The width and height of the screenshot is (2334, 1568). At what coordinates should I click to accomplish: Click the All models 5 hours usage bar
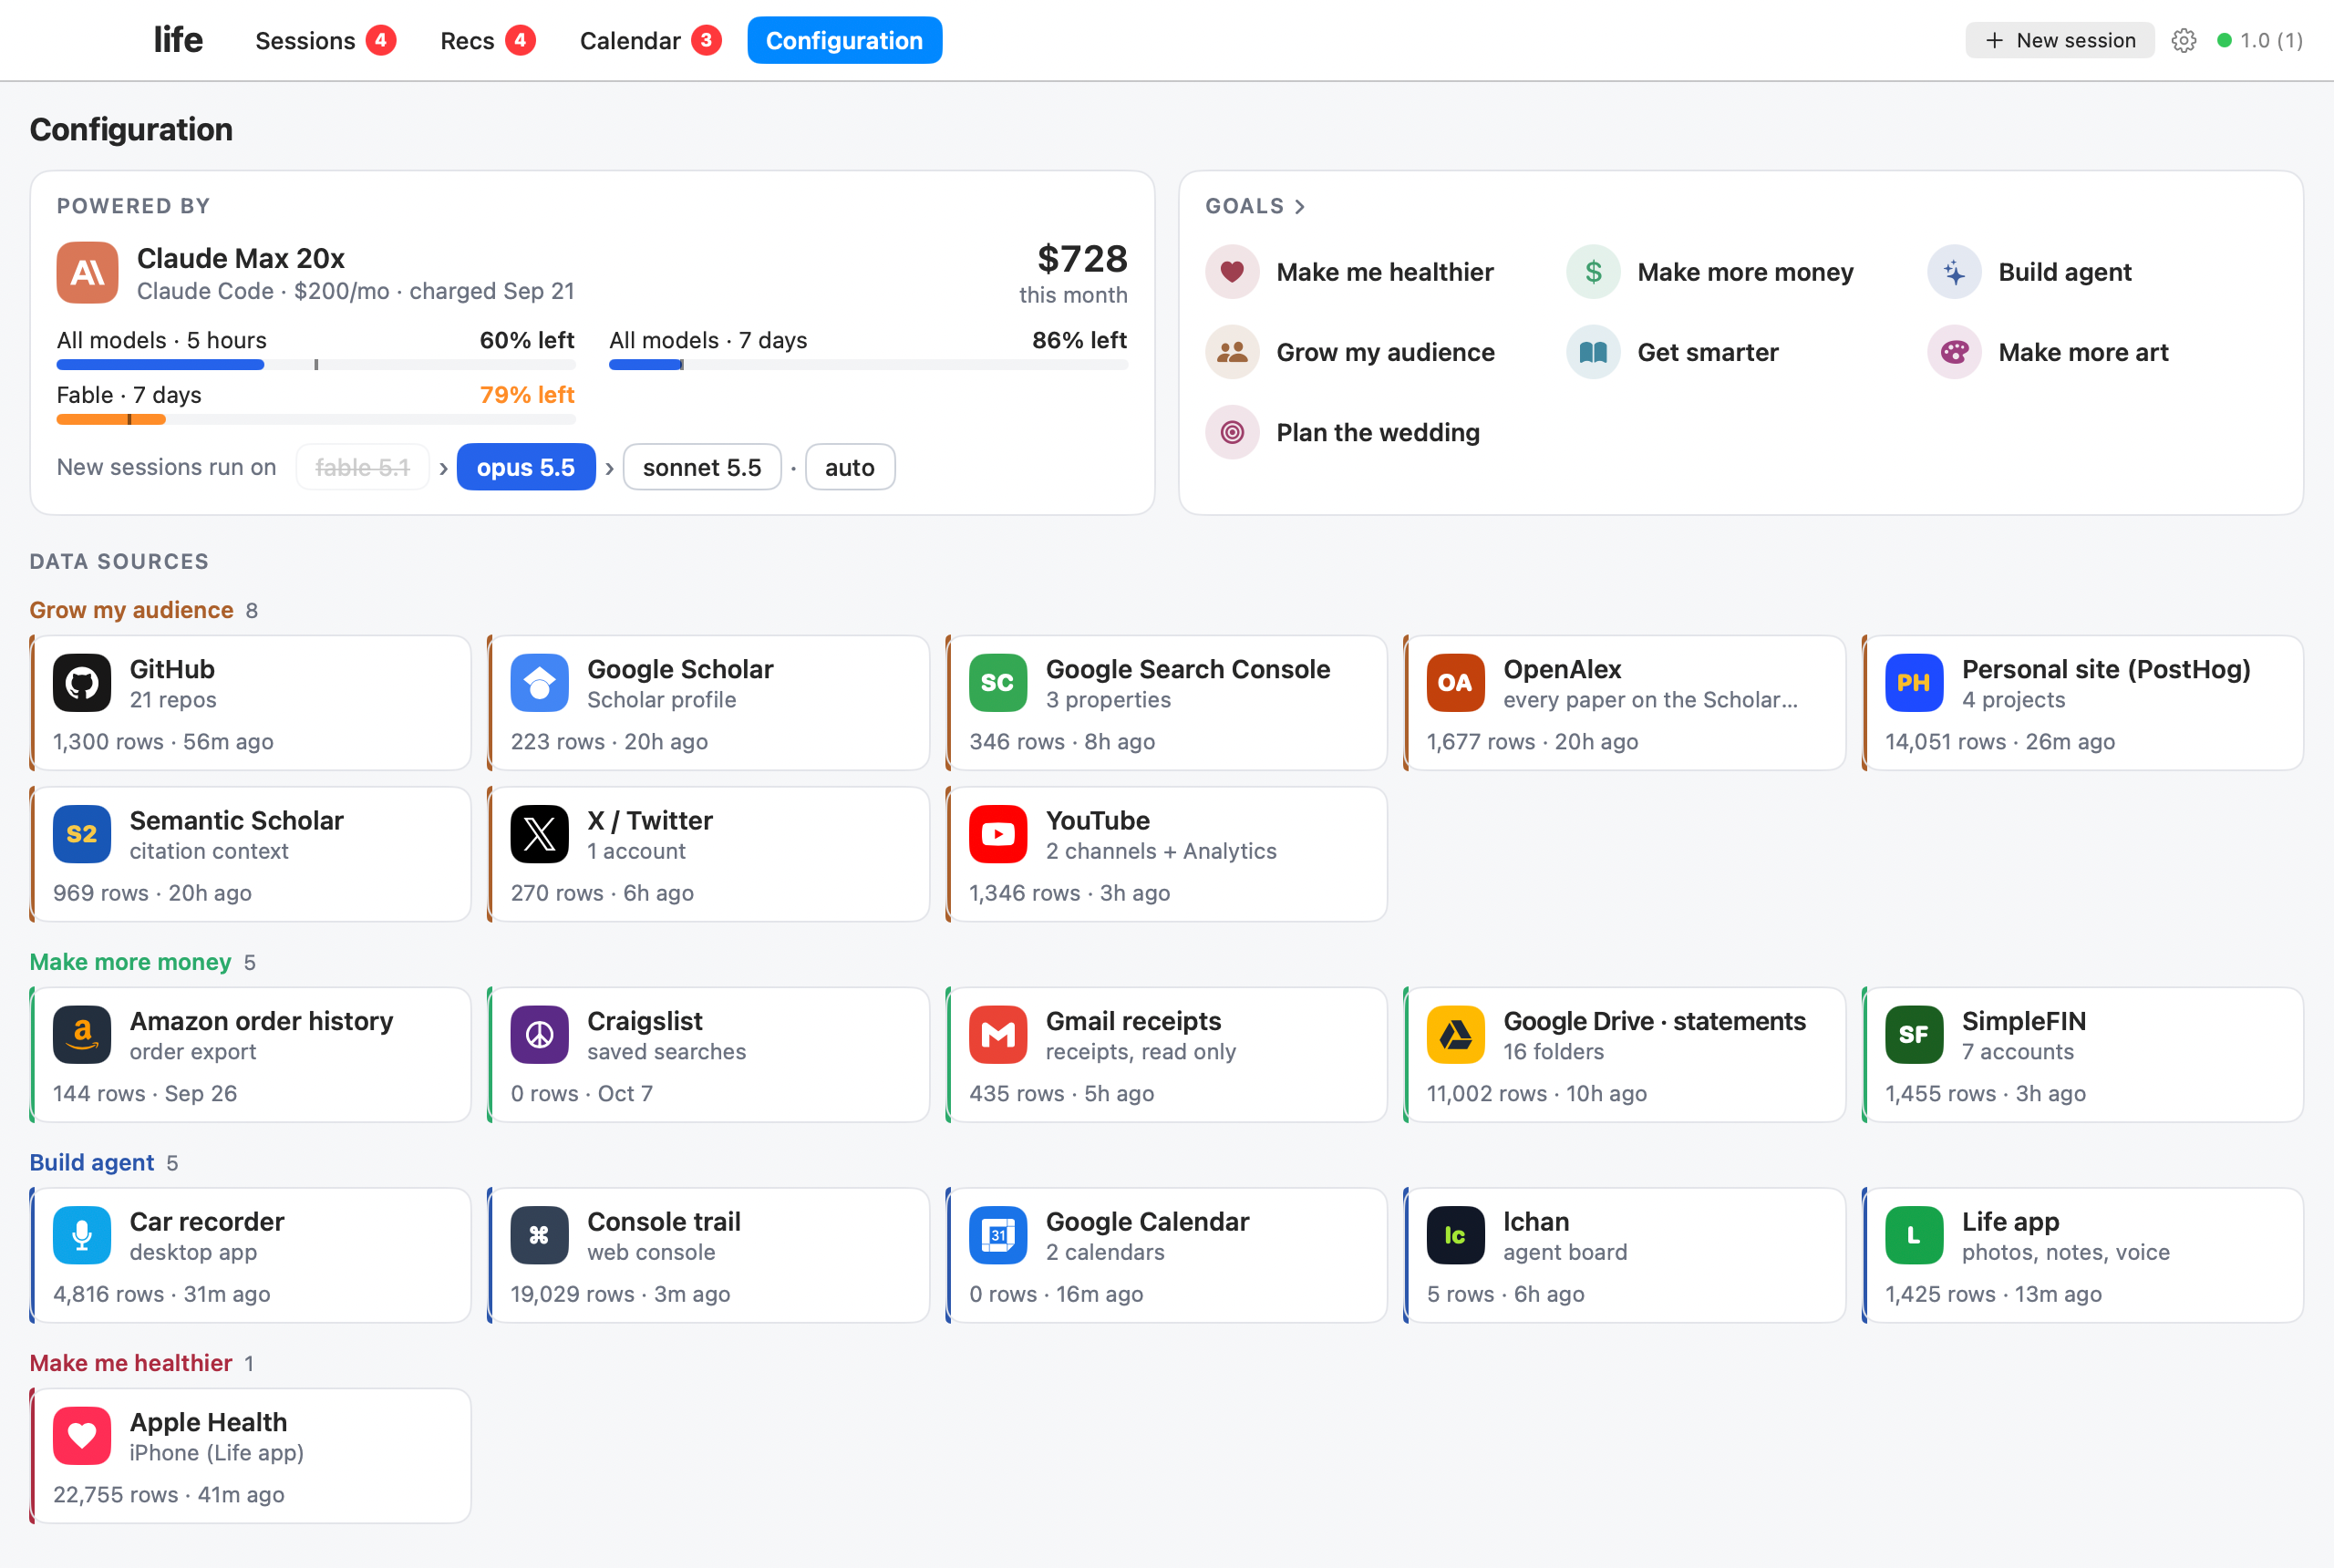point(316,365)
